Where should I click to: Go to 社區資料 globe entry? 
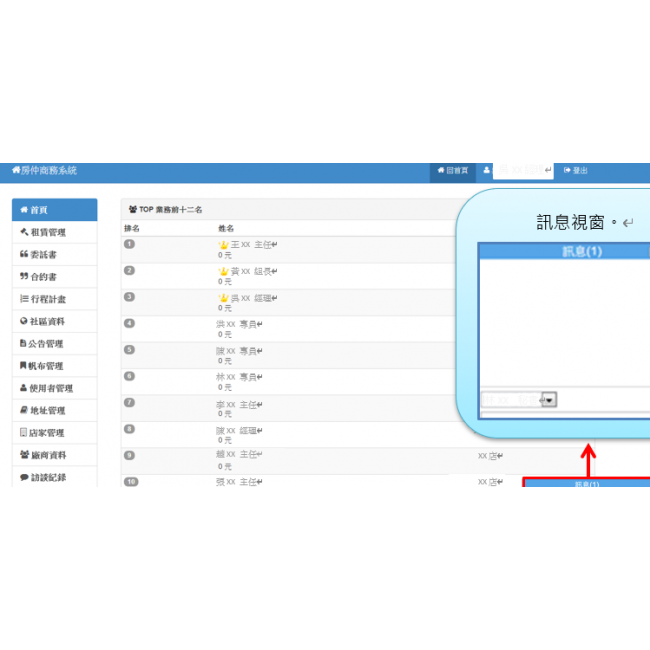[x=54, y=321]
